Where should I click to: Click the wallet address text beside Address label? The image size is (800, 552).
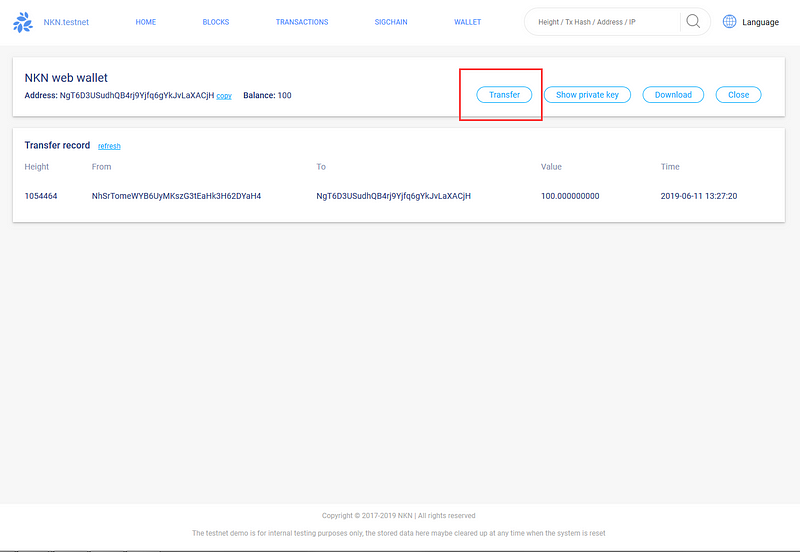pos(137,95)
